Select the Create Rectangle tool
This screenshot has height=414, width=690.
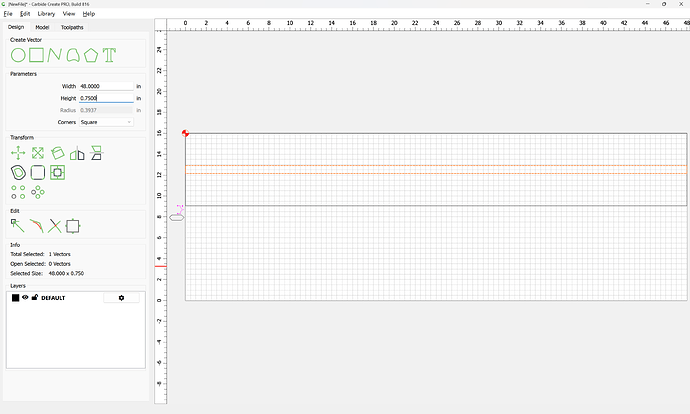37,55
